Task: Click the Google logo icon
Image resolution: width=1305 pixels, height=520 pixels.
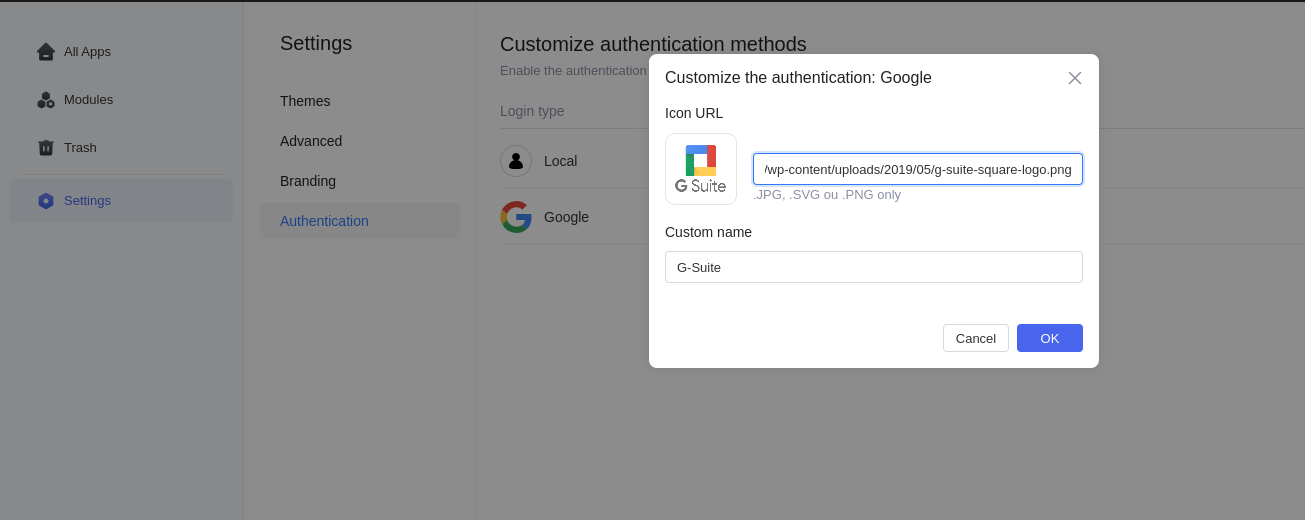Action: (516, 217)
